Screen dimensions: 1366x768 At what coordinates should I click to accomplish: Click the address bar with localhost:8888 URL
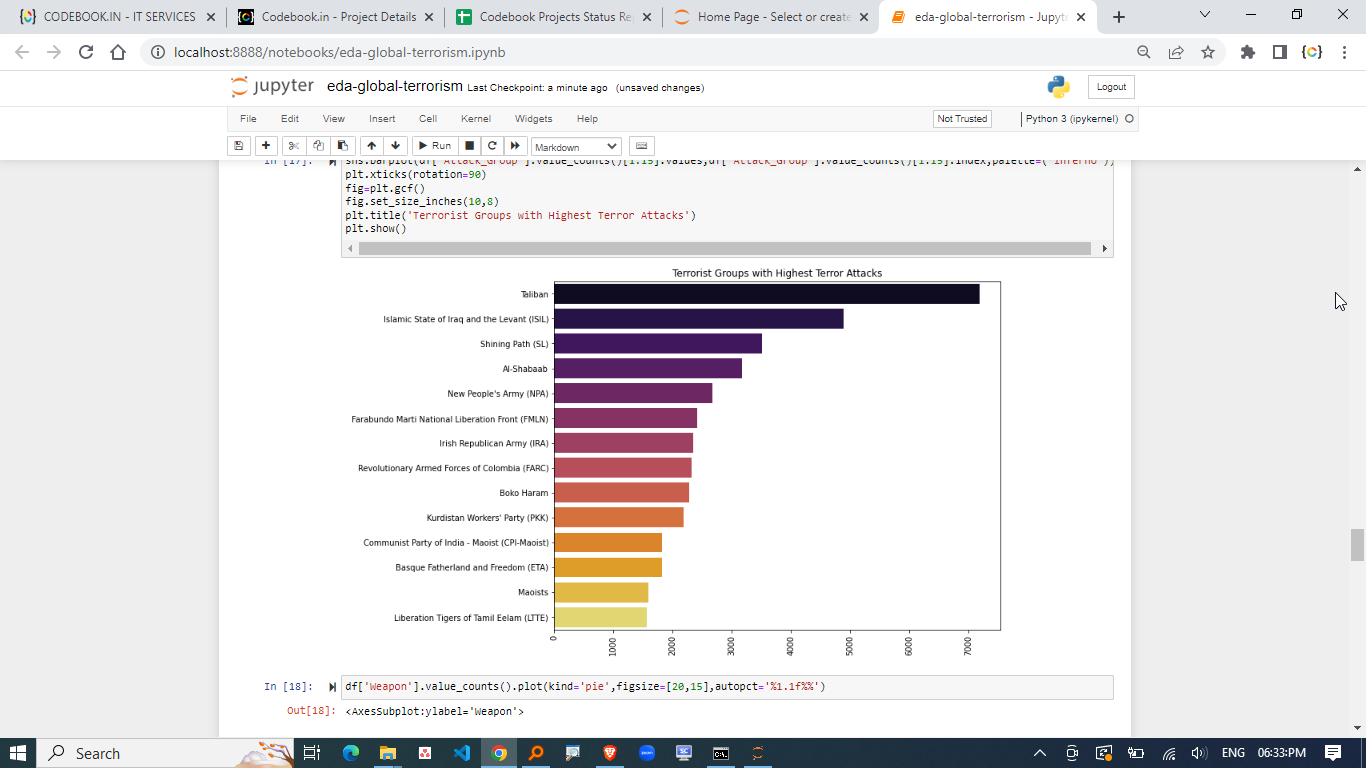[640, 52]
